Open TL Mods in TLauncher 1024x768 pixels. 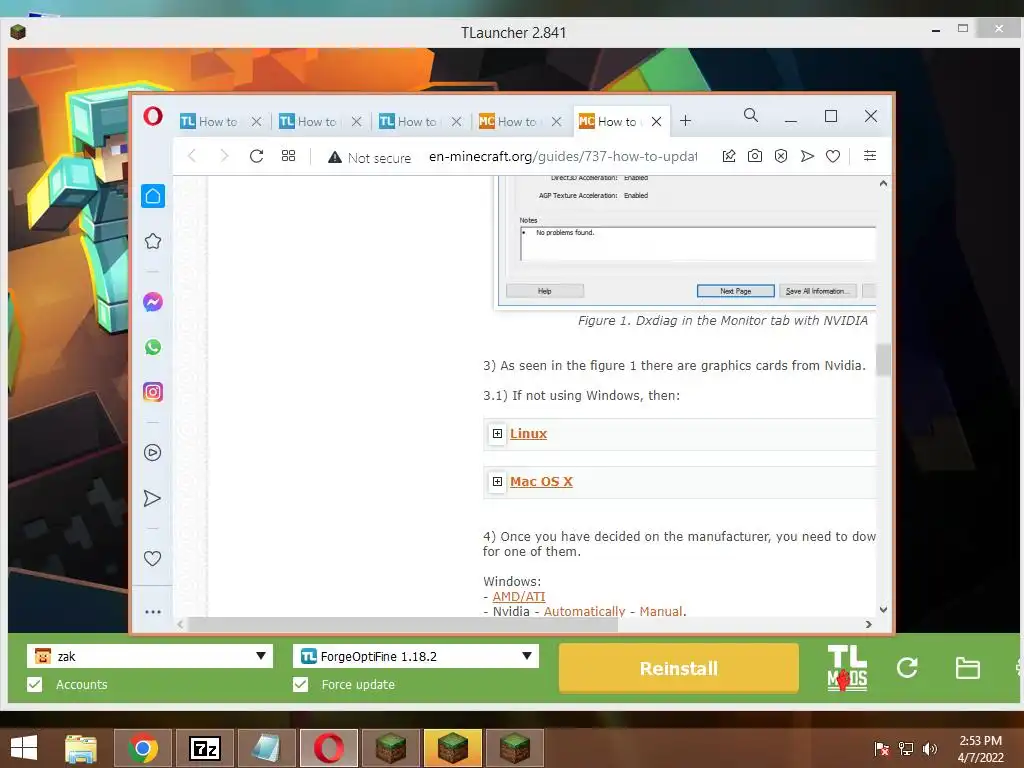pos(847,667)
